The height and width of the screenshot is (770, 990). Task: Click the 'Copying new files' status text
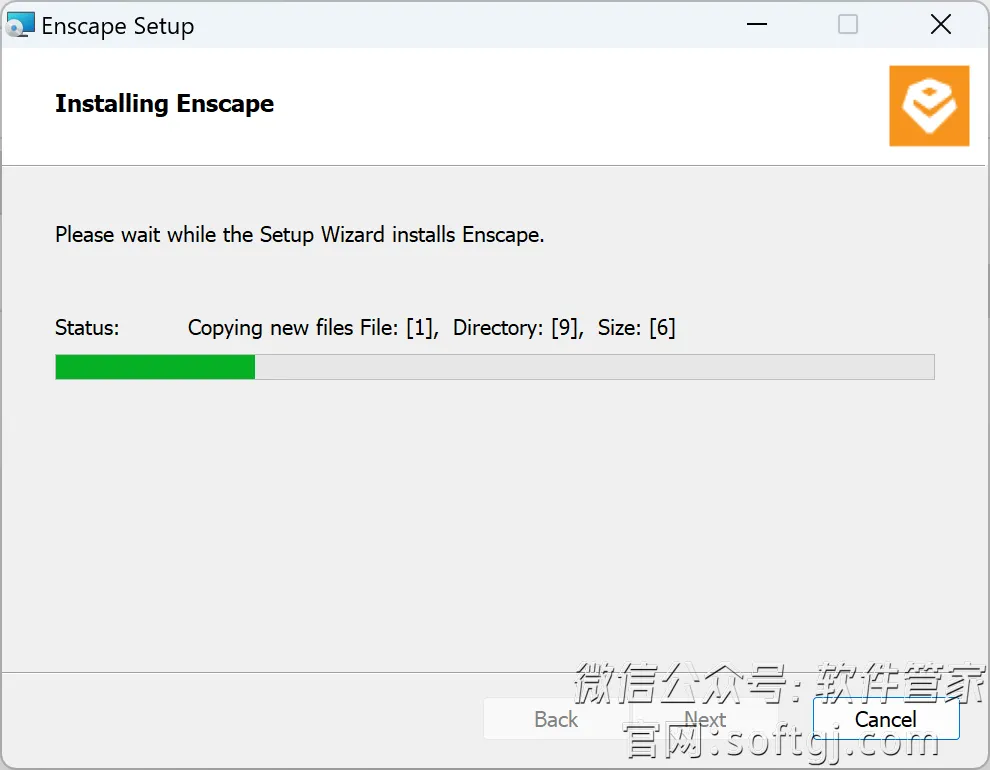pos(270,328)
